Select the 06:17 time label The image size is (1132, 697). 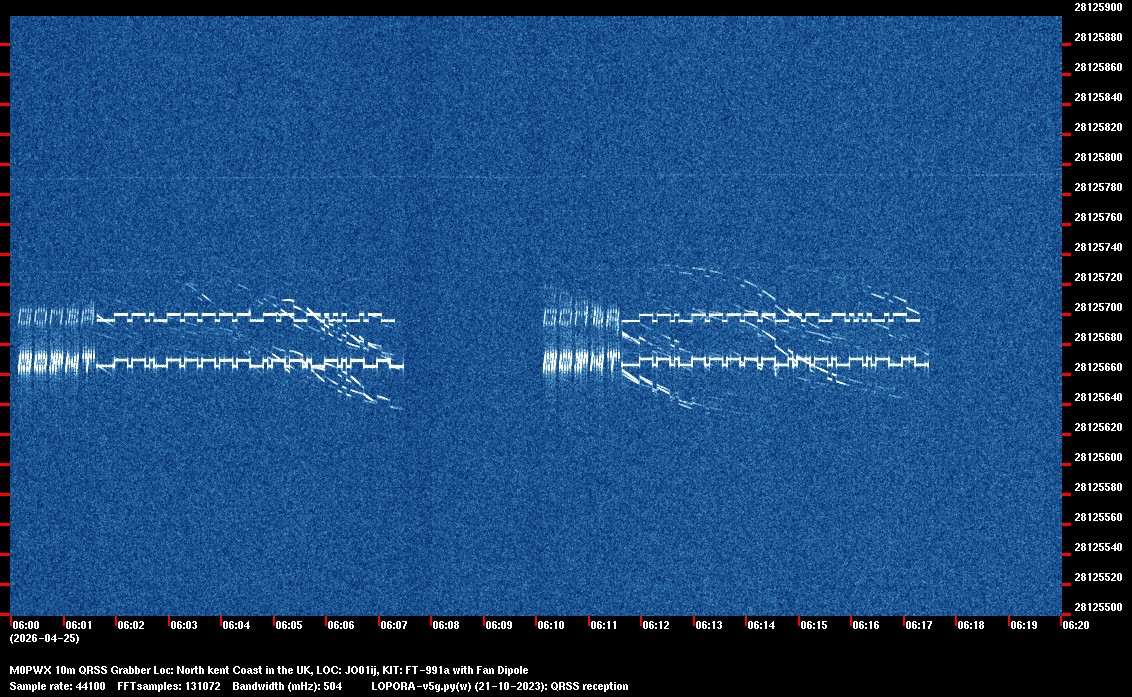918,625
